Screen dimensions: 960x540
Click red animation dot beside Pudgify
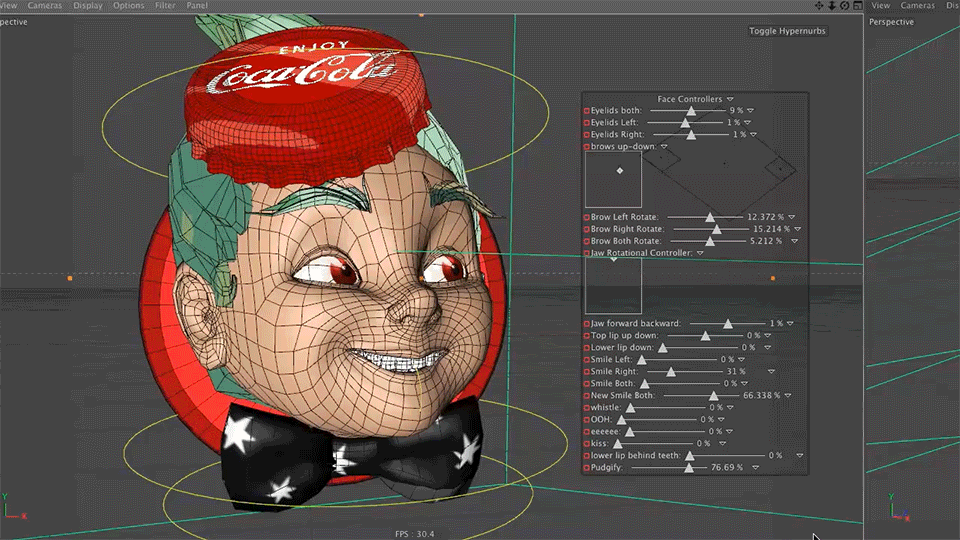587,468
